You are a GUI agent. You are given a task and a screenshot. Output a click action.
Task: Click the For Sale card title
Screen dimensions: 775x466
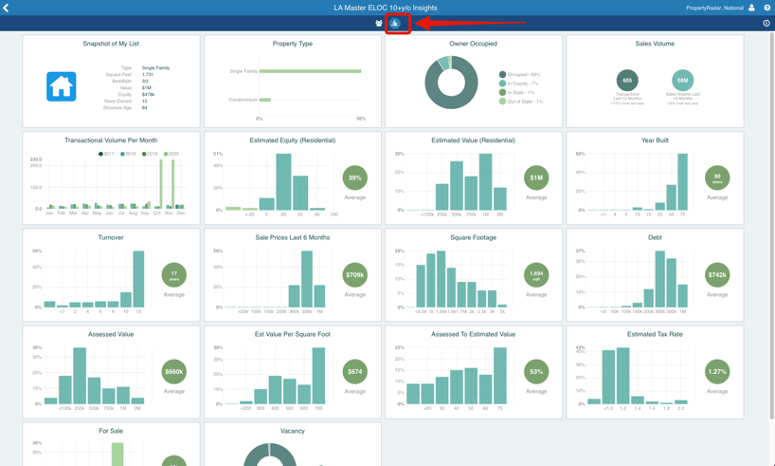click(111, 431)
